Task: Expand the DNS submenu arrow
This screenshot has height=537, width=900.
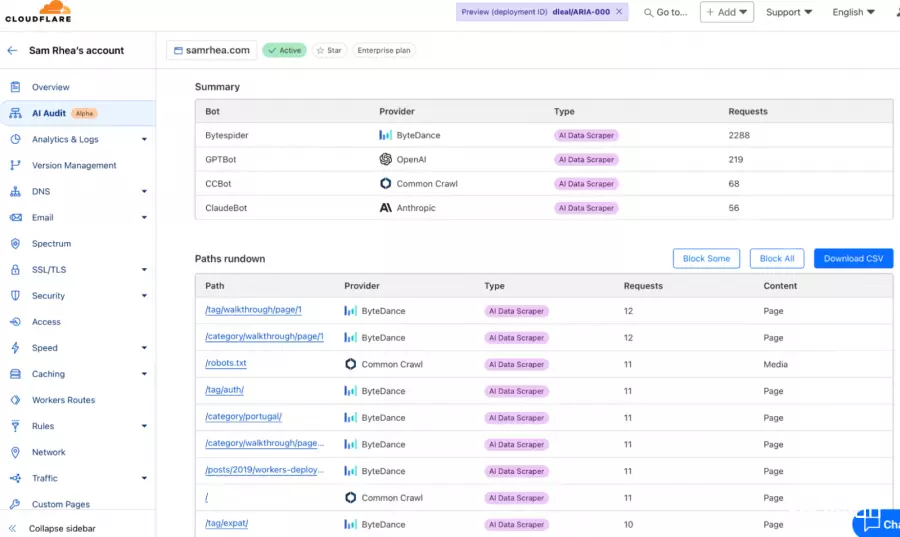Action: click(144, 192)
